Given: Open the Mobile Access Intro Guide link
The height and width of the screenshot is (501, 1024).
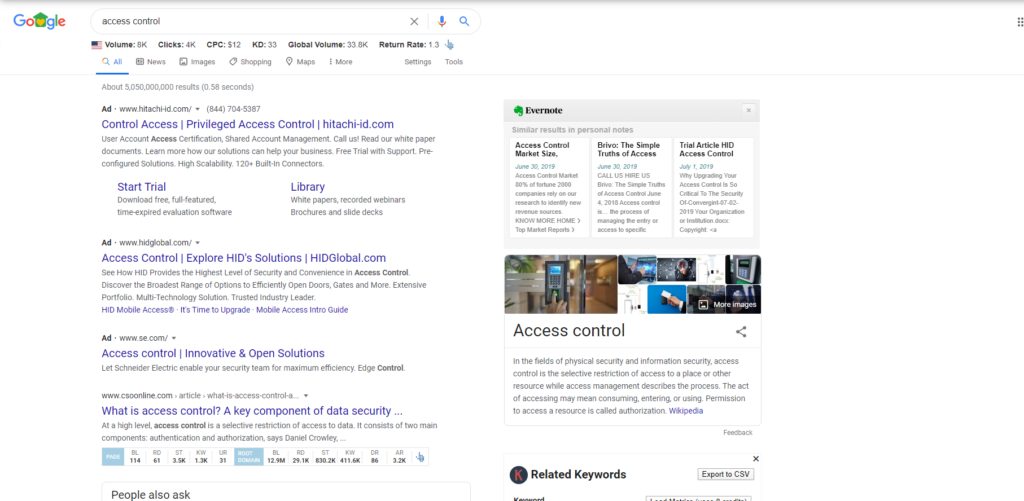Looking at the screenshot, I should (x=302, y=310).
